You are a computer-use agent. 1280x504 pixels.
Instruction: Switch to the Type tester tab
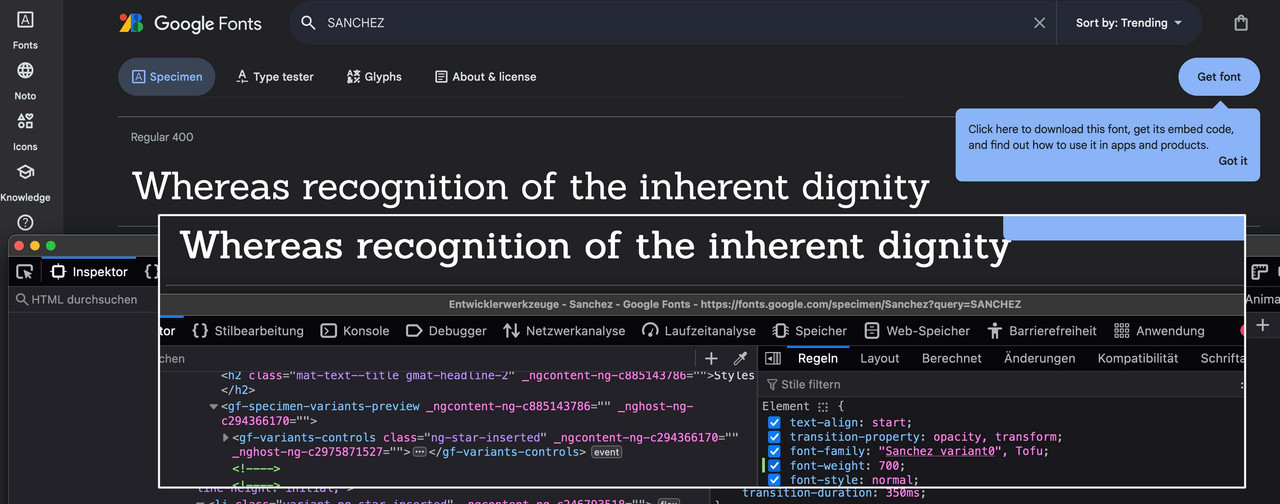pos(275,77)
